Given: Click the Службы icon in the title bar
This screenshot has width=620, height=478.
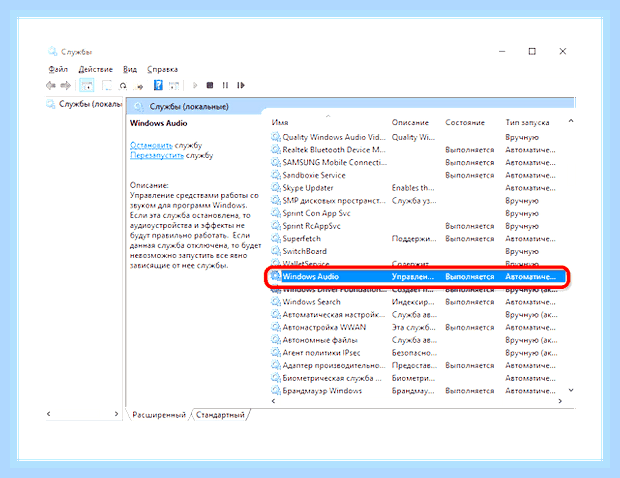Looking at the screenshot, I should click(52, 51).
